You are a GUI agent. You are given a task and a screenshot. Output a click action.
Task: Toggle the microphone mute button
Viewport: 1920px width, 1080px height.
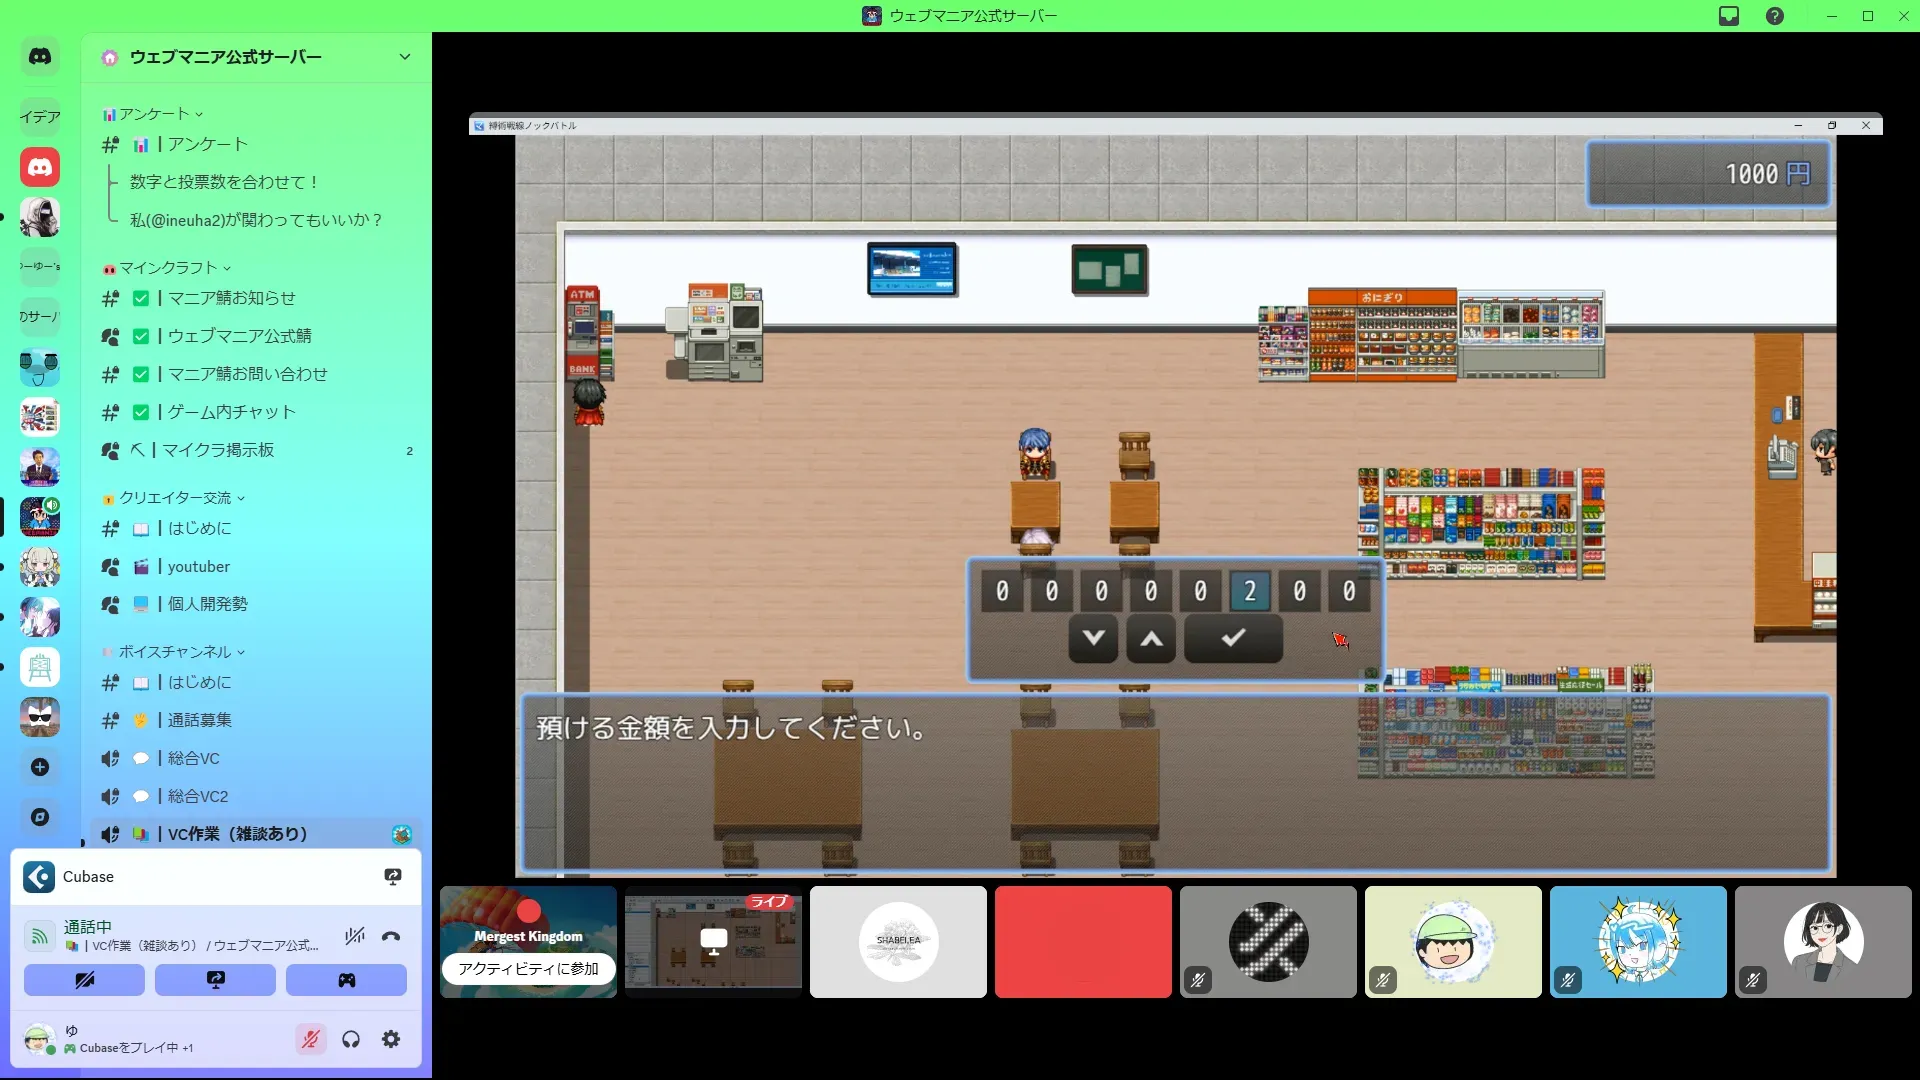(x=311, y=1039)
